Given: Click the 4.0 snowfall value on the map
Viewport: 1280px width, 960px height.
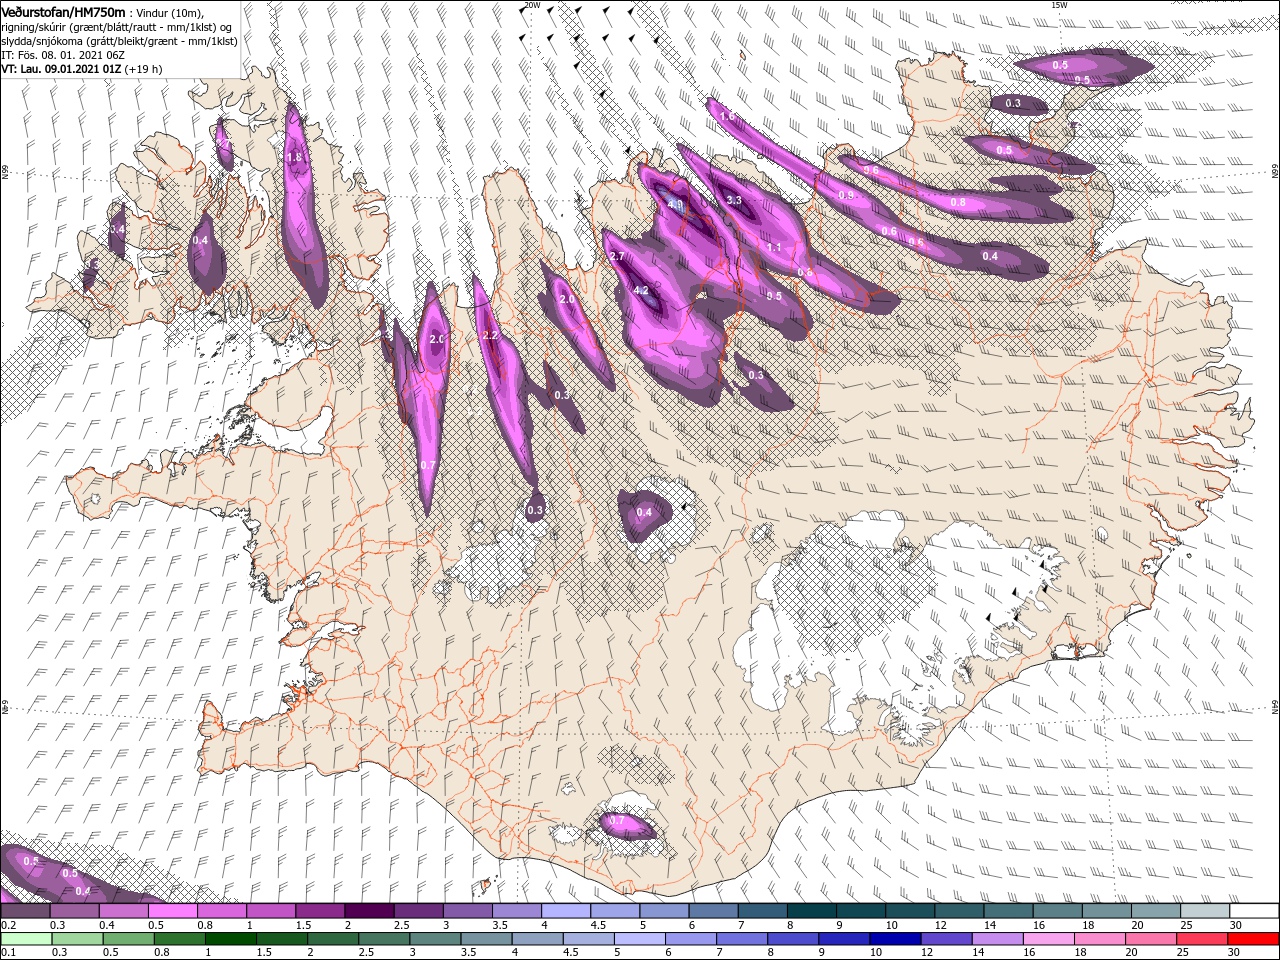Looking at the screenshot, I should coord(675,205).
